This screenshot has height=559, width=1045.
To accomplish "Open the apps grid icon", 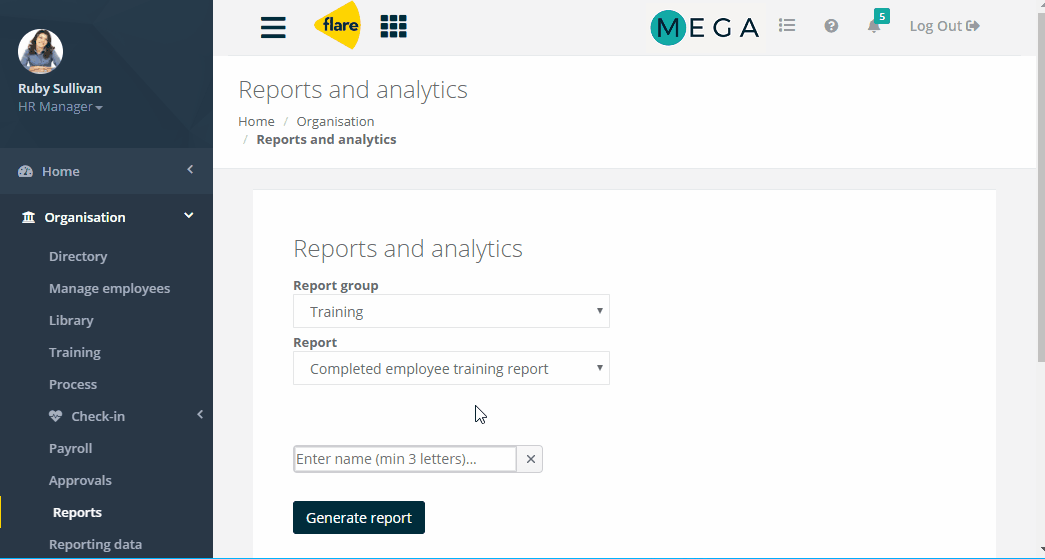I will 393,27.
